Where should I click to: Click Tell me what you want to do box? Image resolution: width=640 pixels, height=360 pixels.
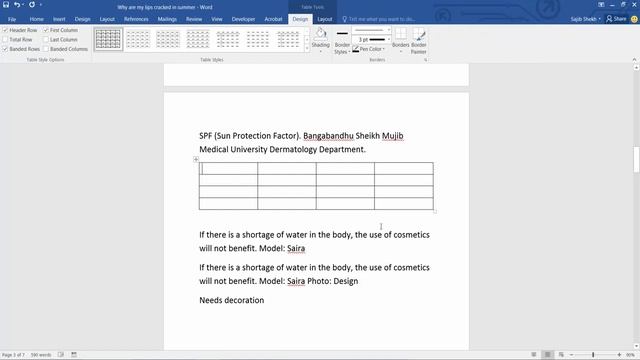click(x=379, y=19)
